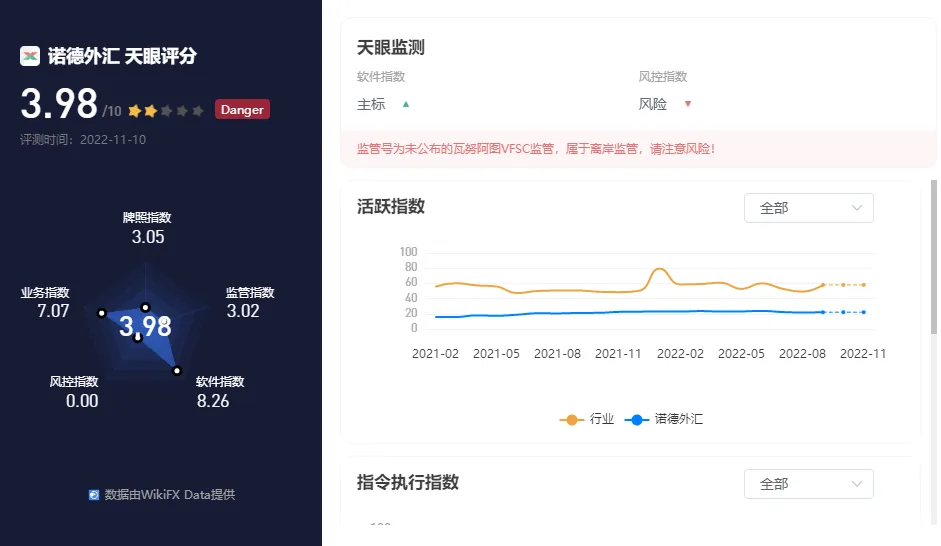
Task: Click the 业务指数 7.07 value
Action: click(x=53, y=311)
